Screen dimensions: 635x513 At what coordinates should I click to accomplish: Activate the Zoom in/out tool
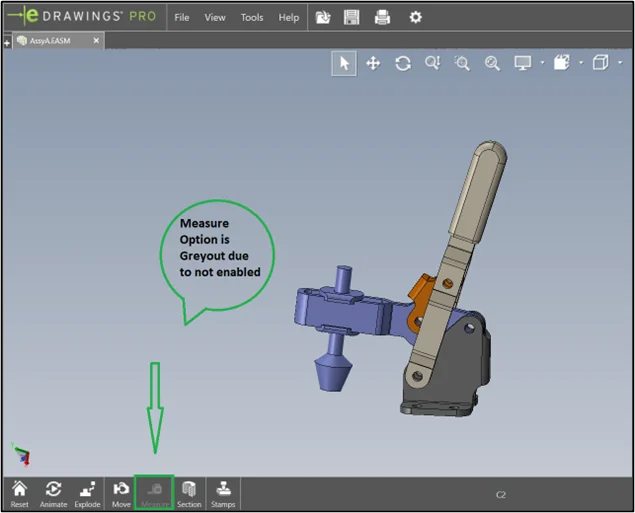point(433,63)
